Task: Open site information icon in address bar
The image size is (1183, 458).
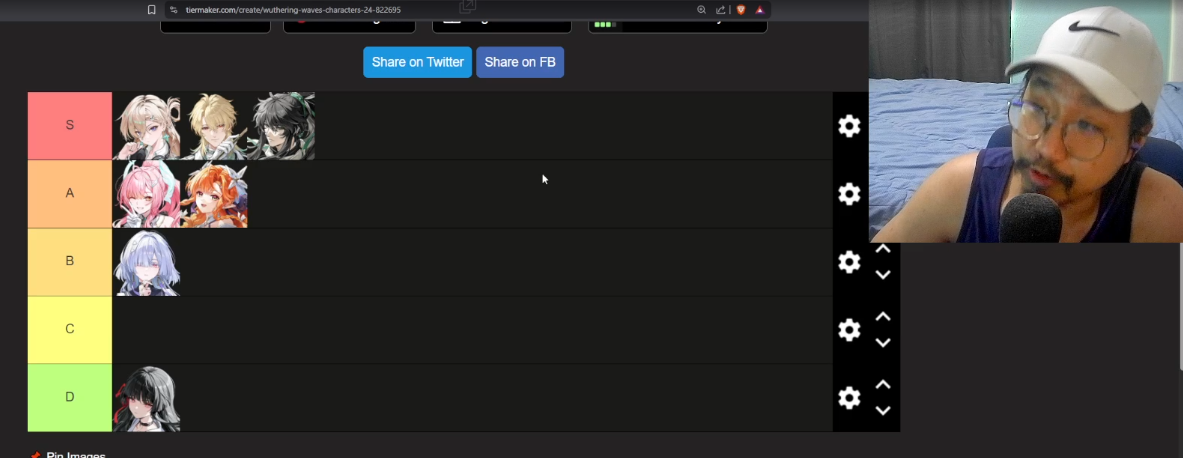Action: tap(174, 10)
